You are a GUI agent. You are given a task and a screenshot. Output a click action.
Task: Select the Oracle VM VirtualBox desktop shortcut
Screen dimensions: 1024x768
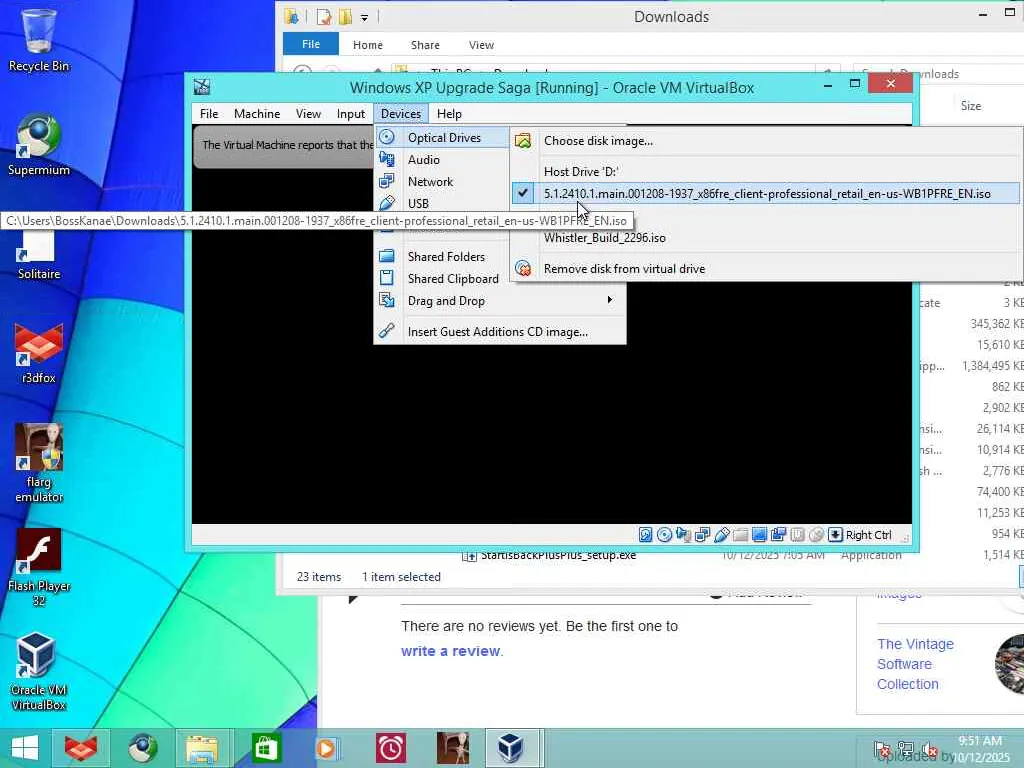pyautogui.click(x=39, y=671)
